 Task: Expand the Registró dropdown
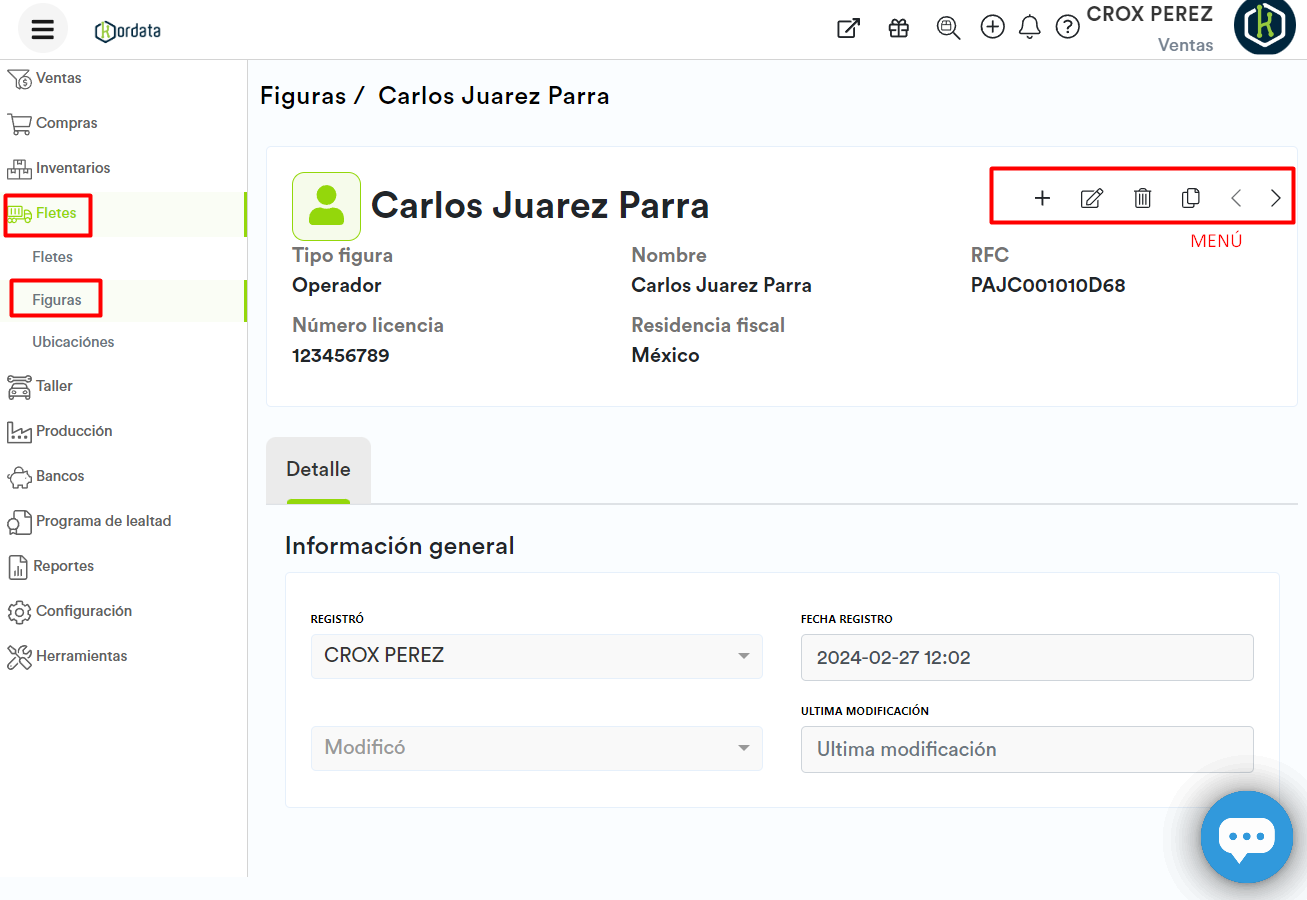[x=536, y=656]
